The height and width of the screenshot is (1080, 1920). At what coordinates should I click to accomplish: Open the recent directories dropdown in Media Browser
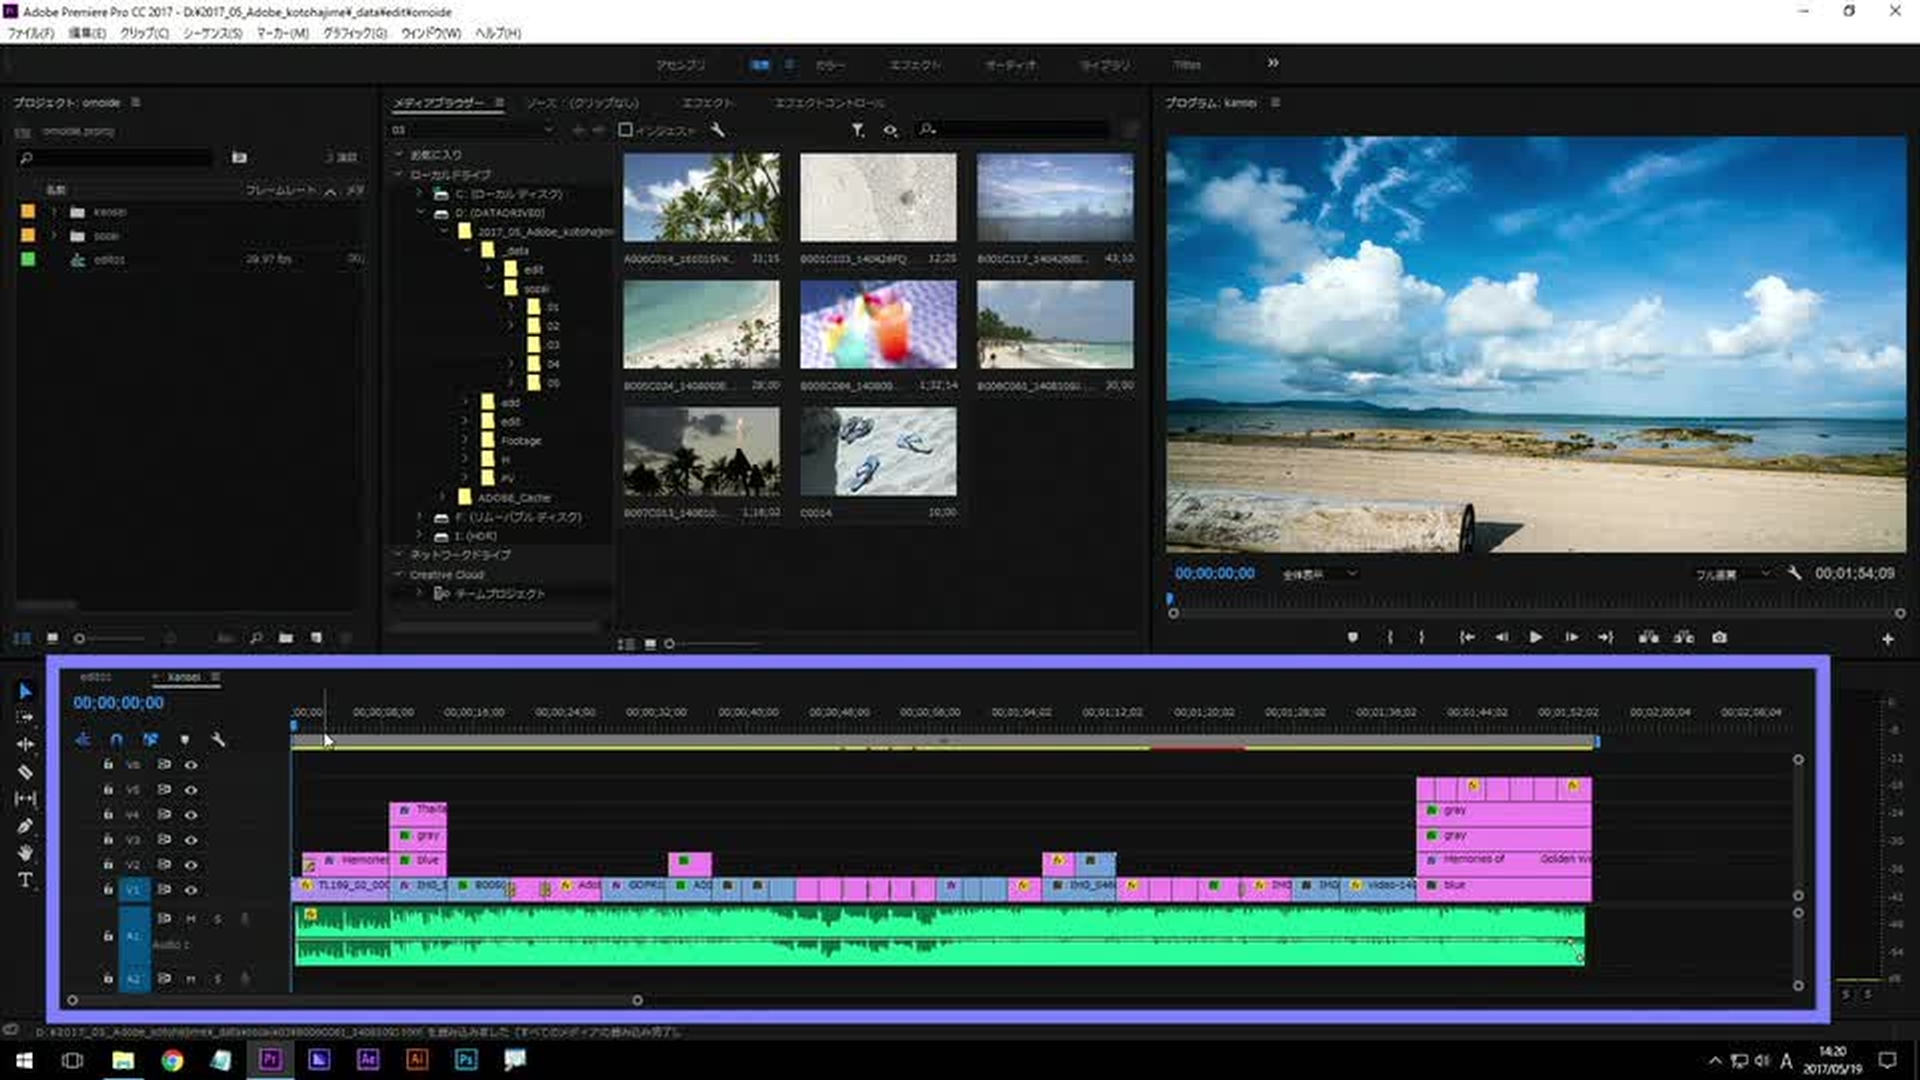pyautogui.click(x=547, y=130)
